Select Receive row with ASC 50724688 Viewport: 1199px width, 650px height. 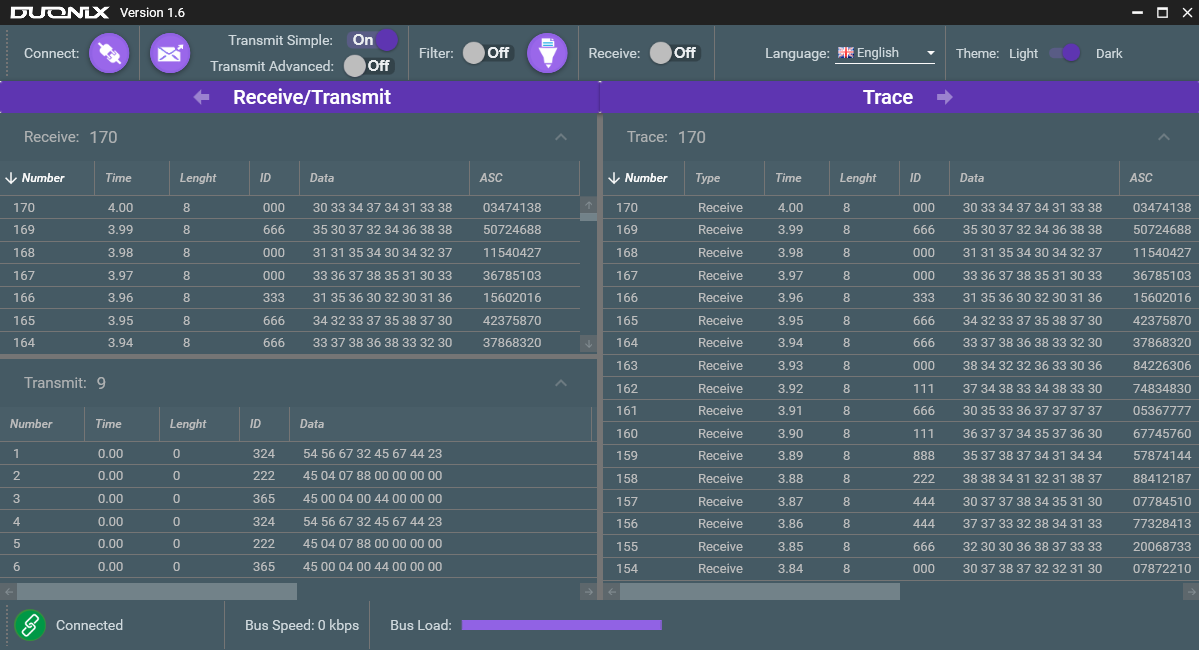click(x=290, y=229)
